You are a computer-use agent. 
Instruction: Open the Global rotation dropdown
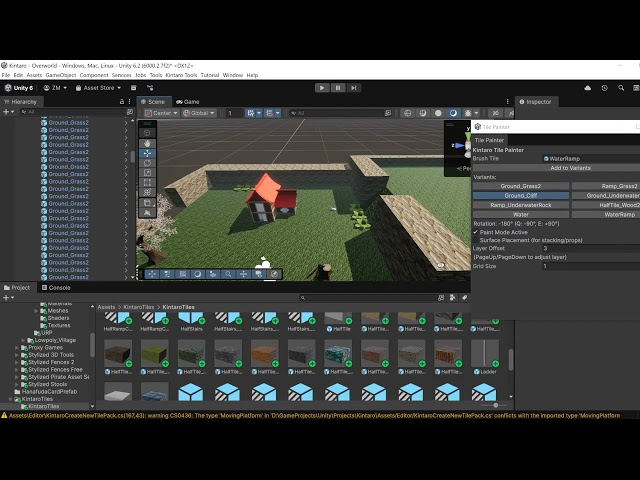tap(199, 113)
